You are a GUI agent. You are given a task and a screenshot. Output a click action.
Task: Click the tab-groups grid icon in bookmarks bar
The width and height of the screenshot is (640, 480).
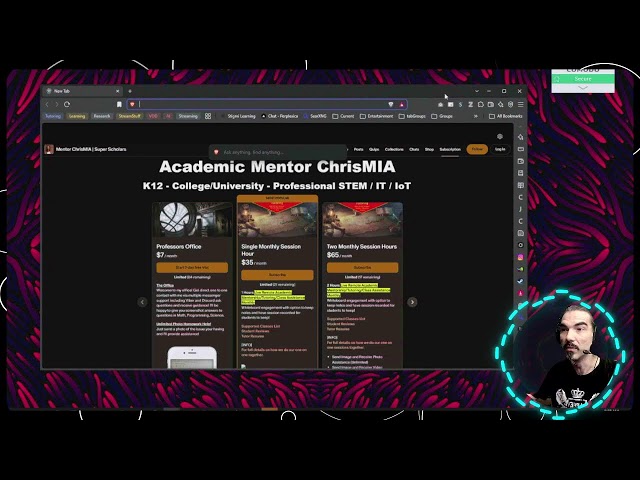pyautogui.click(x=208, y=116)
